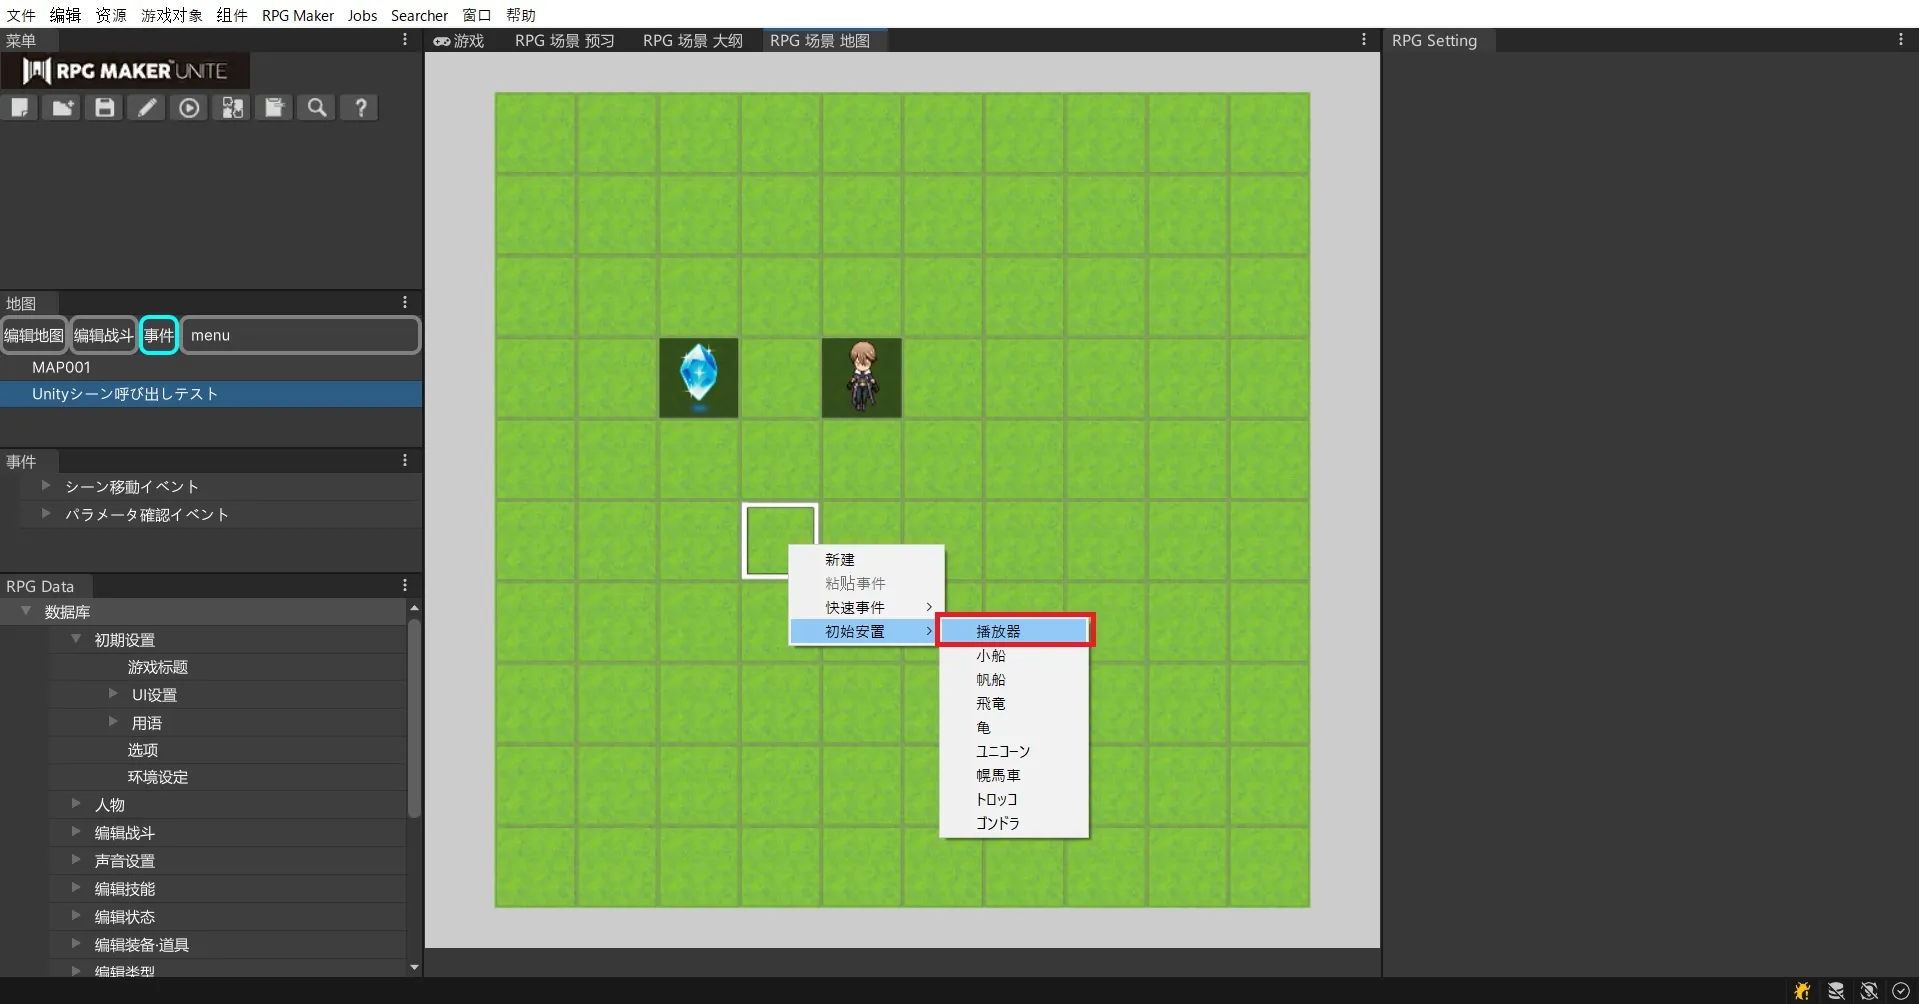The image size is (1919, 1004).
Task: Click the open folder icon in toolbar
Action: (62, 108)
